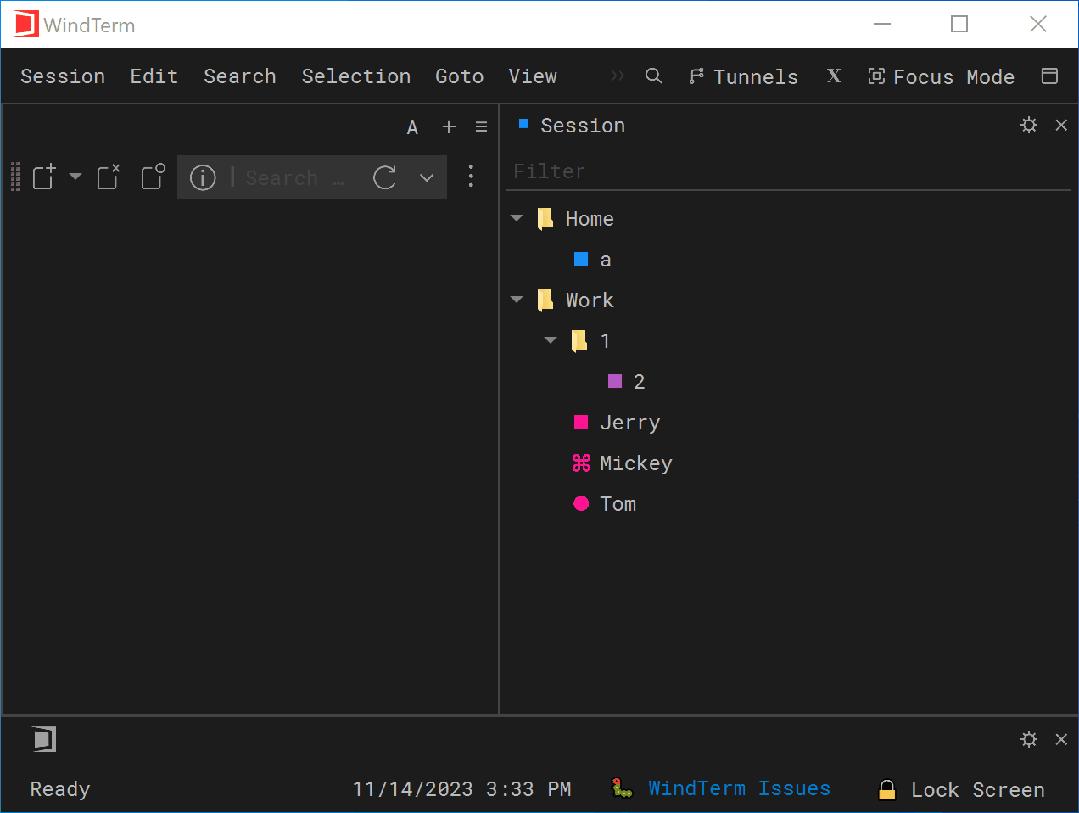Open the search options chevron dropdown
This screenshot has height=813, width=1079.
426,177
